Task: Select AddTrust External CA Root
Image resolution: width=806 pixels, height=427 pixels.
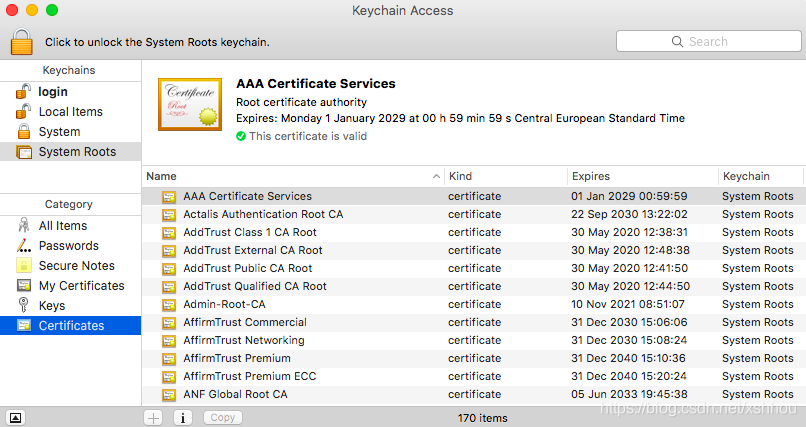Action: click(x=473, y=250)
